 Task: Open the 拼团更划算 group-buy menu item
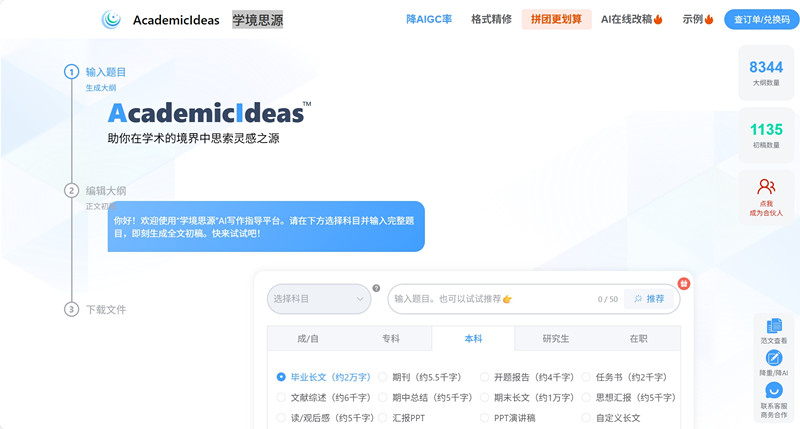coord(556,19)
